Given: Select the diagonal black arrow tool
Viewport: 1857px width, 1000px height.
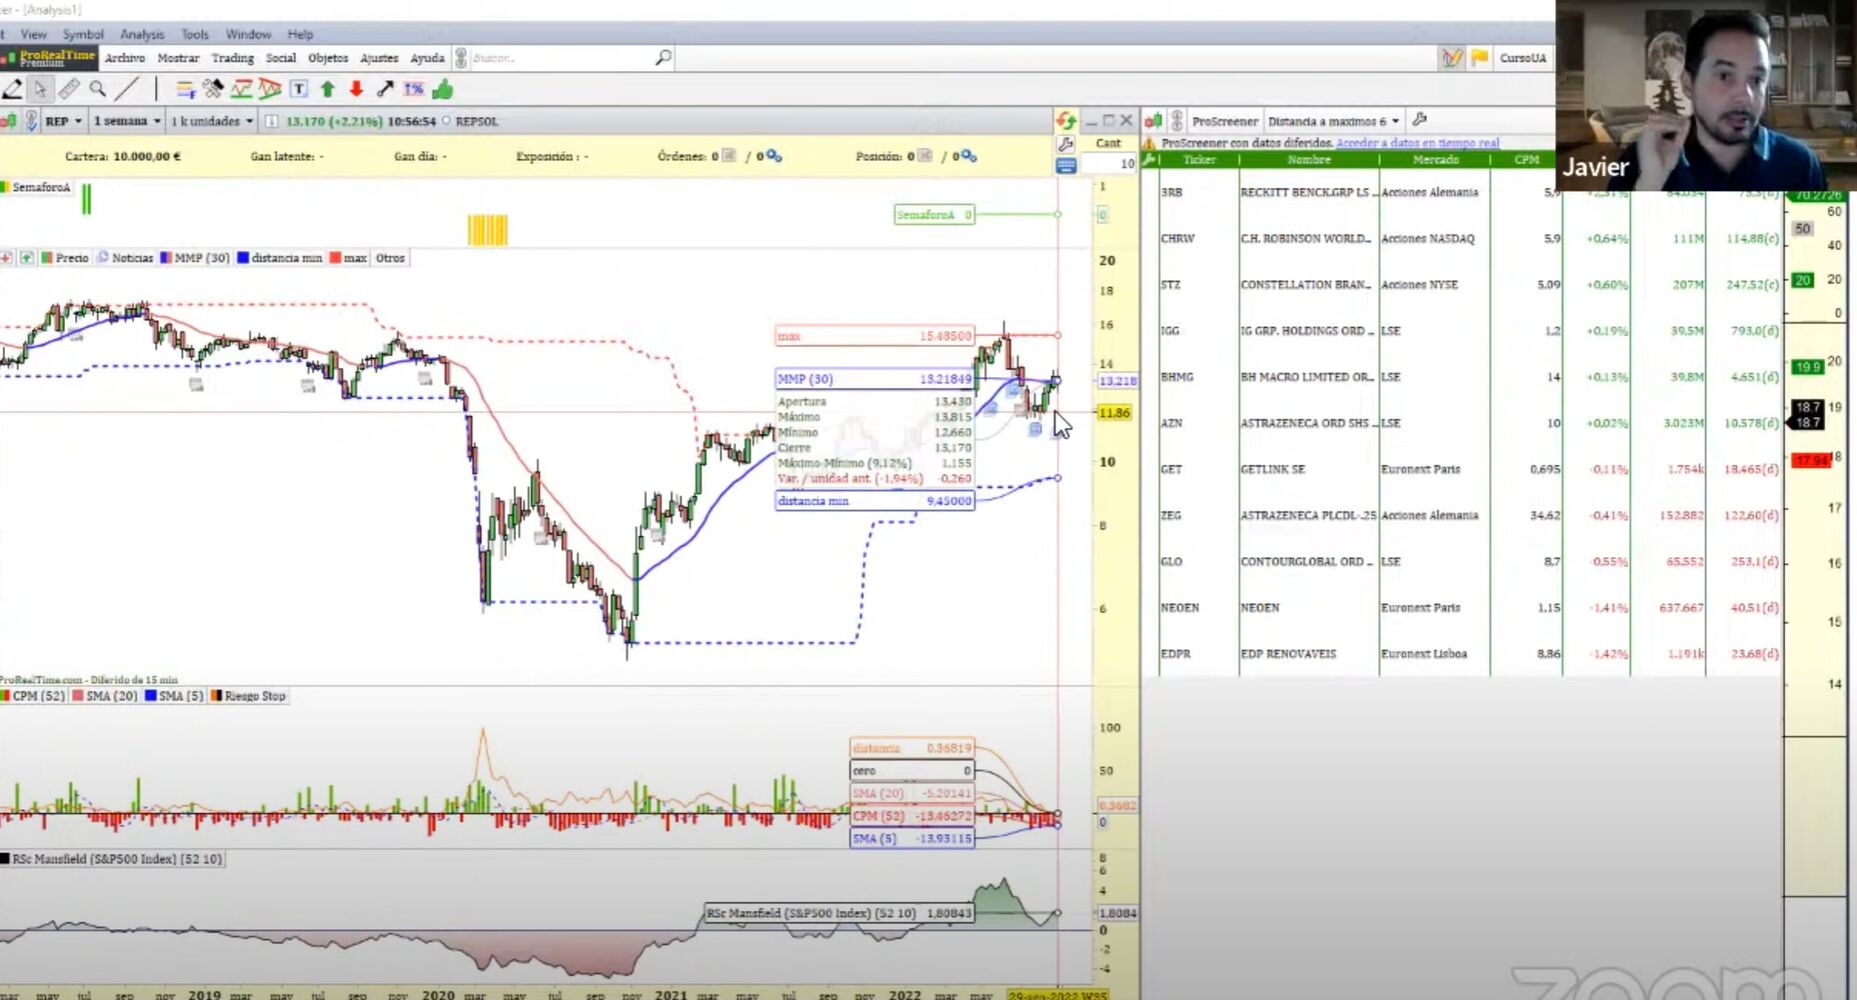Looking at the screenshot, I should click(385, 90).
